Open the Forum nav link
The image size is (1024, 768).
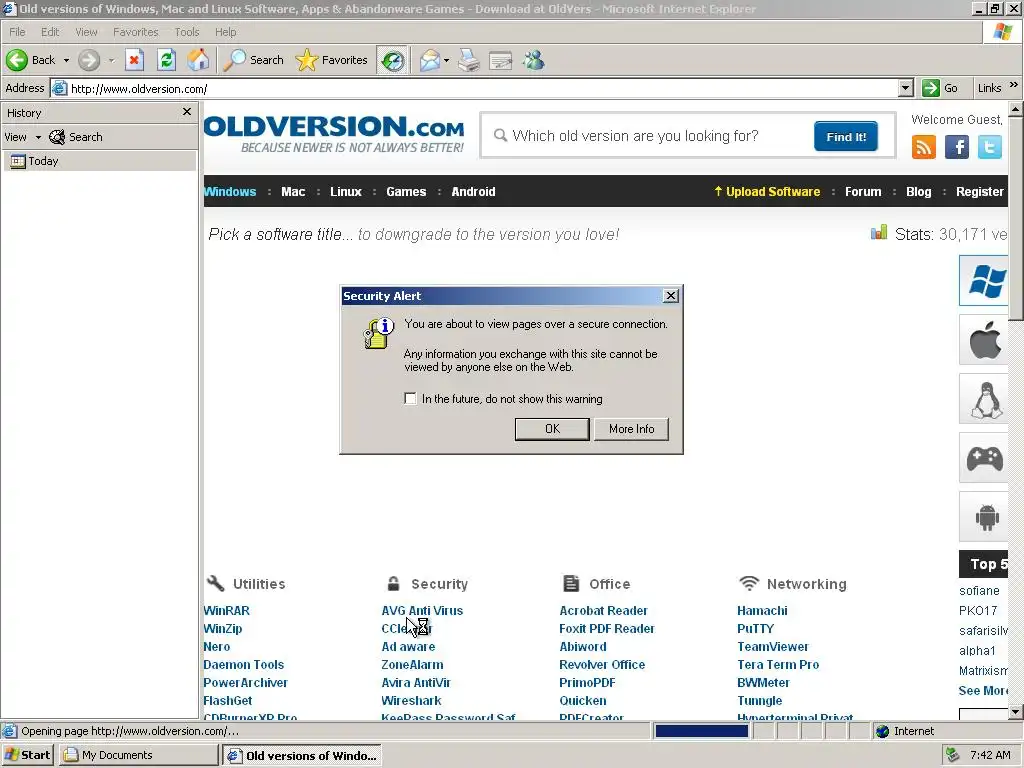click(863, 191)
